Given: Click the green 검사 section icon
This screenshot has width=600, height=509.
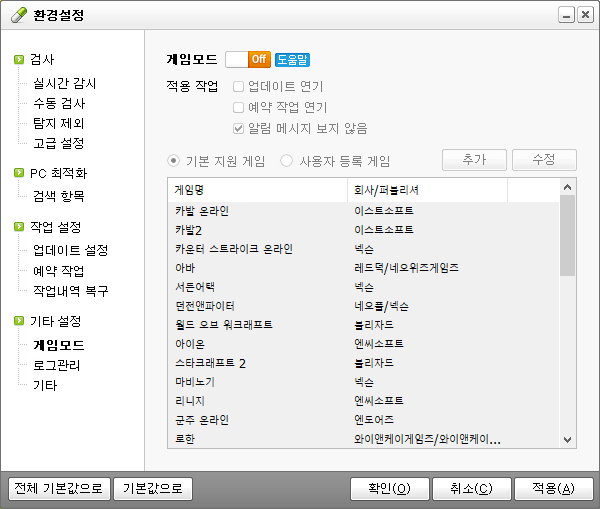Looking at the screenshot, I should pos(19,60).
